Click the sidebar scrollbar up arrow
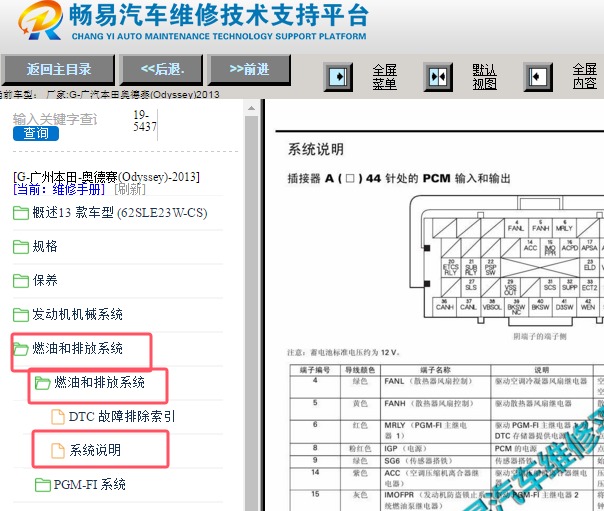Screen dimensions: 604x511 [252, 109]
